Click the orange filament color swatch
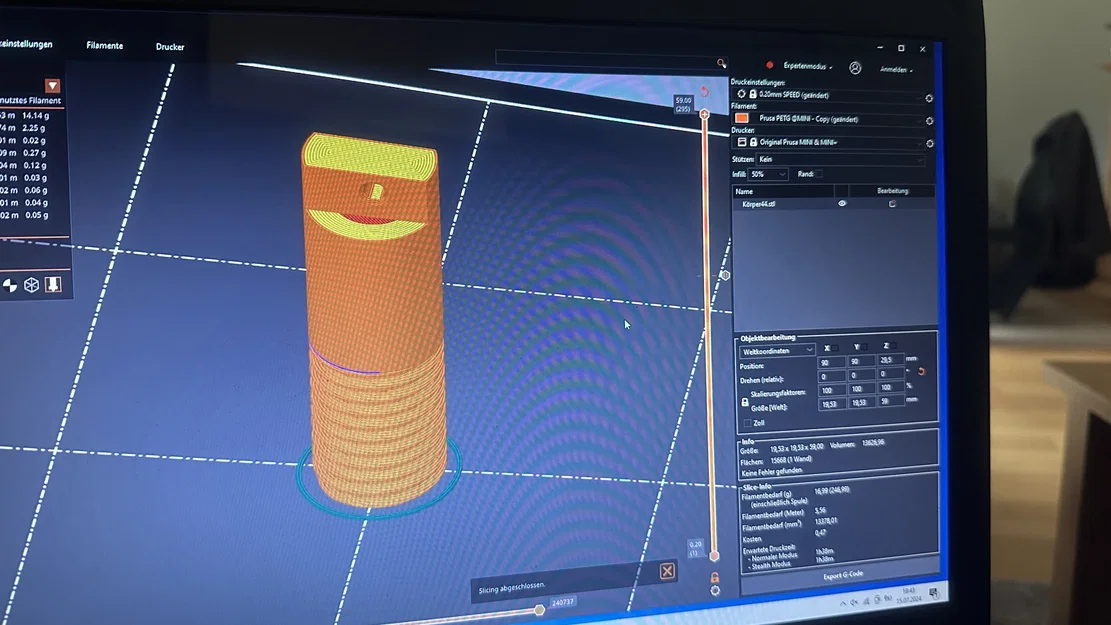The image size is (1111, 625). 741,118
